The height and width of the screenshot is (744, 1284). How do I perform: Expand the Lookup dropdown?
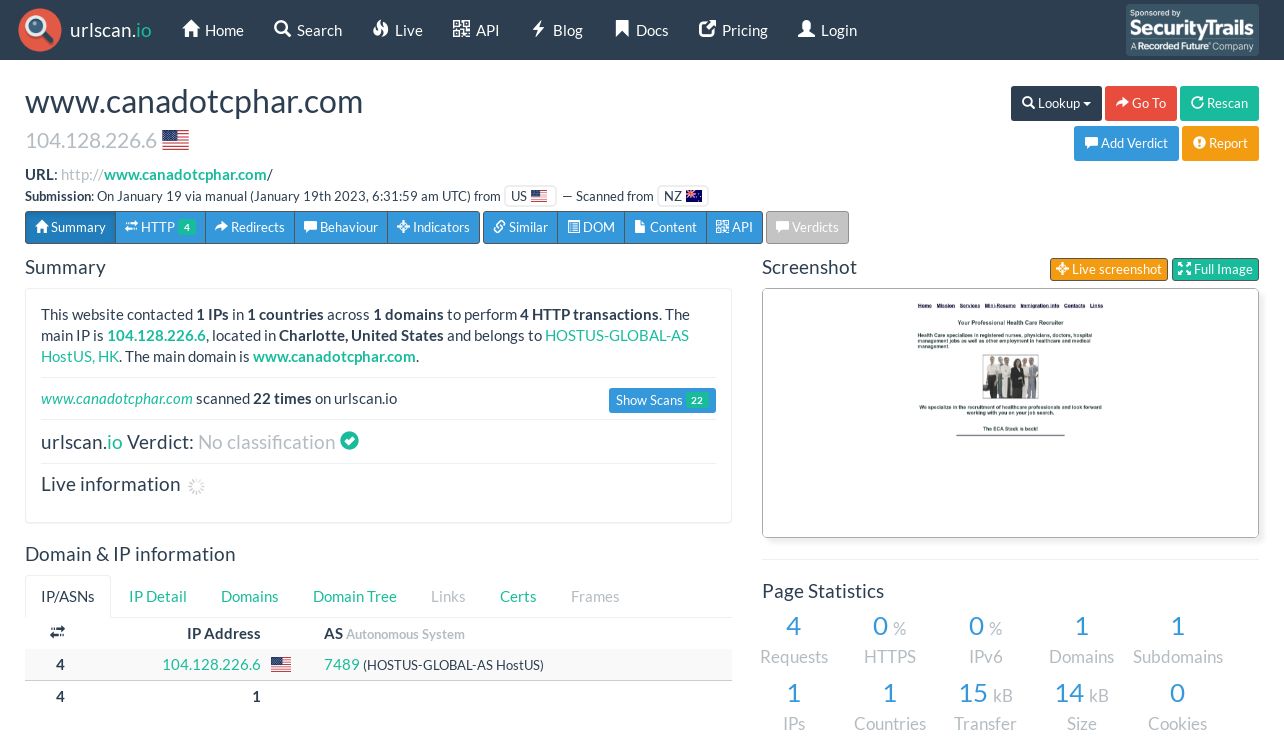tap(1056, 103)
